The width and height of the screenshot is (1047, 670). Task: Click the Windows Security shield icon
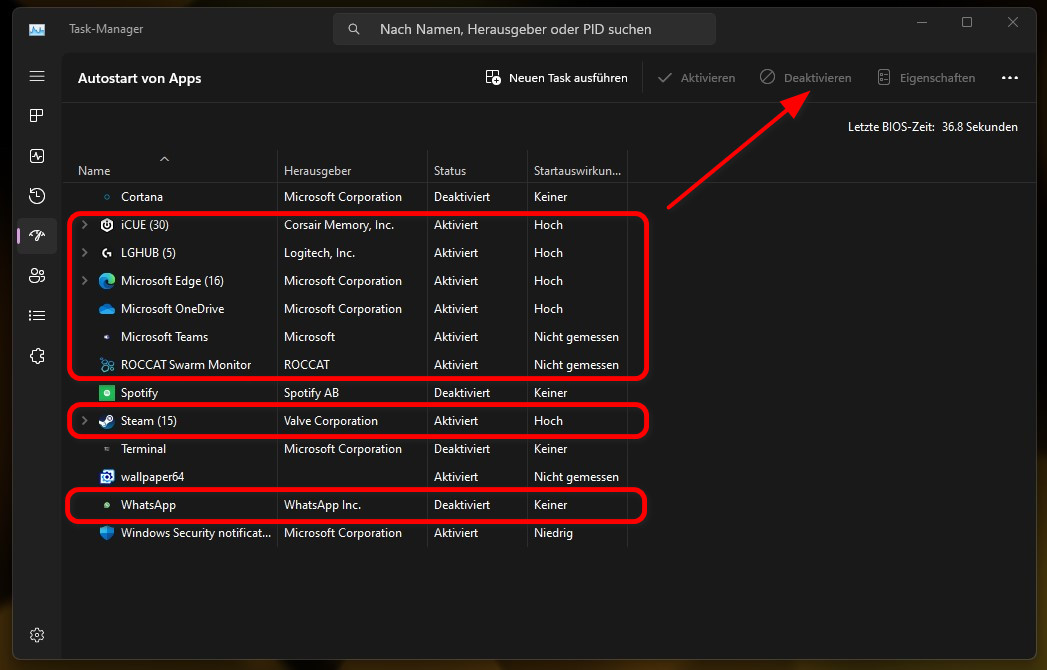(x=107, y=533)
